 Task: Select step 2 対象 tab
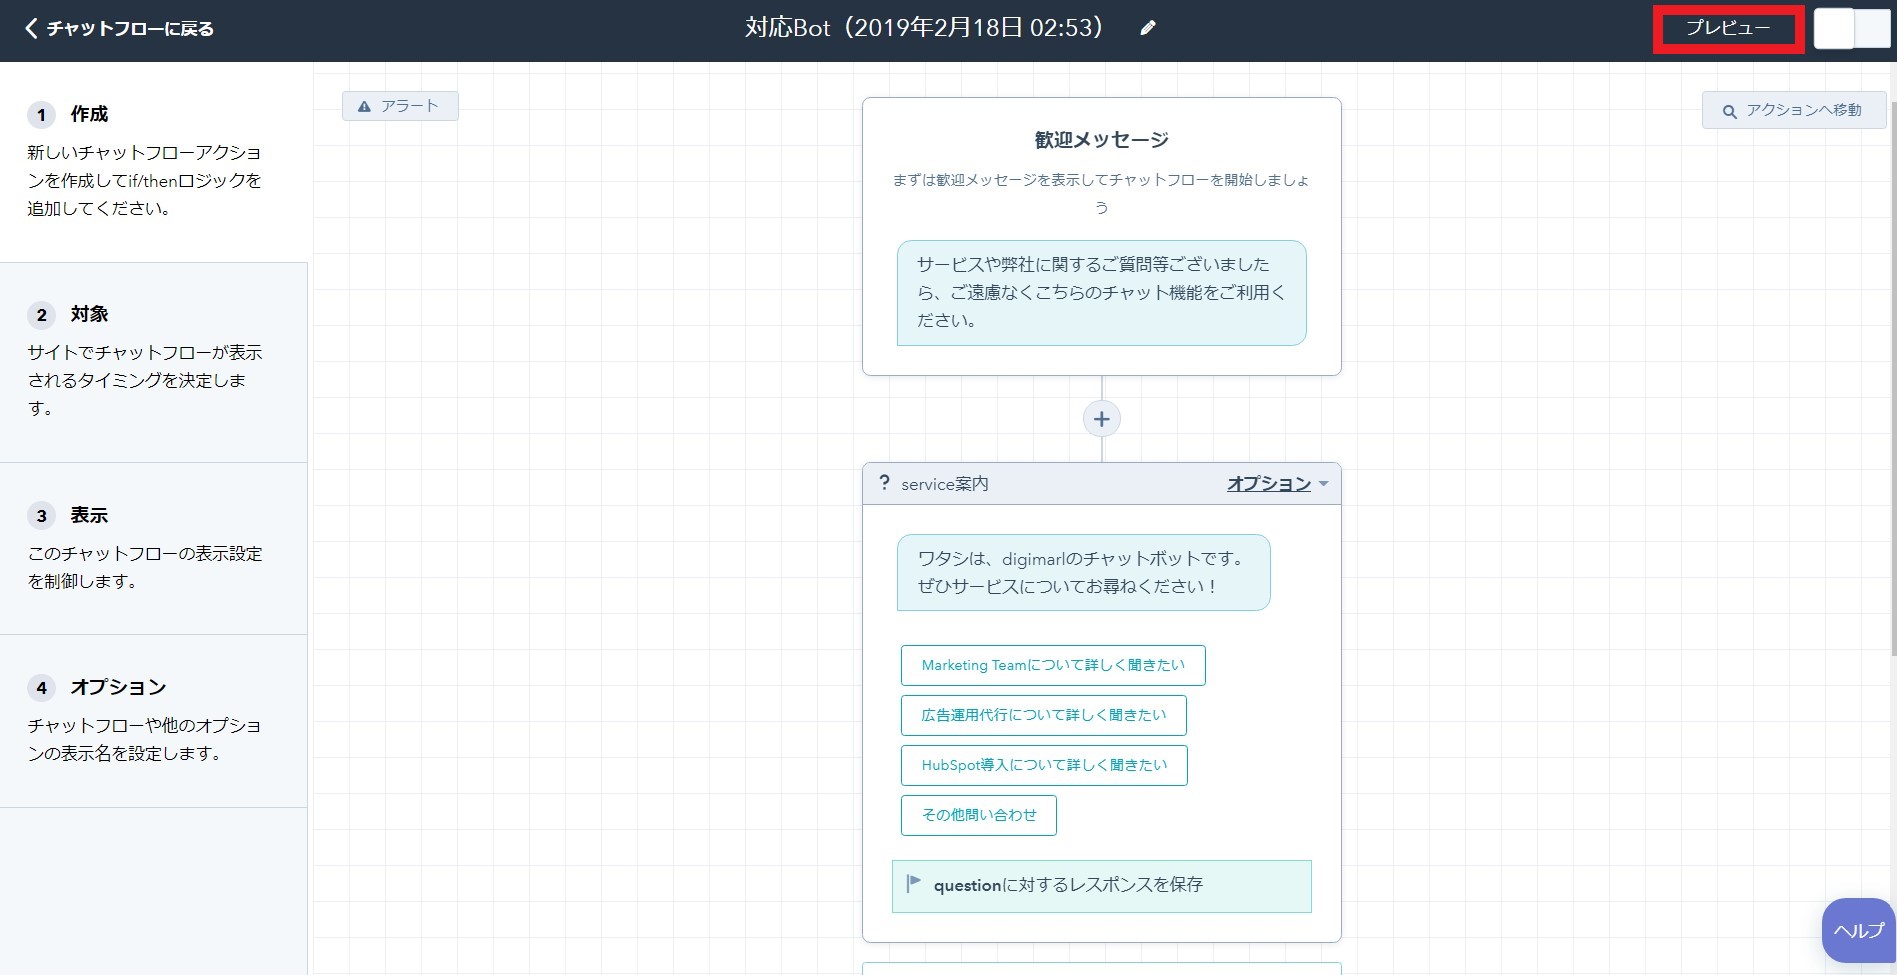pyautogui.click(x=154, y=362)
